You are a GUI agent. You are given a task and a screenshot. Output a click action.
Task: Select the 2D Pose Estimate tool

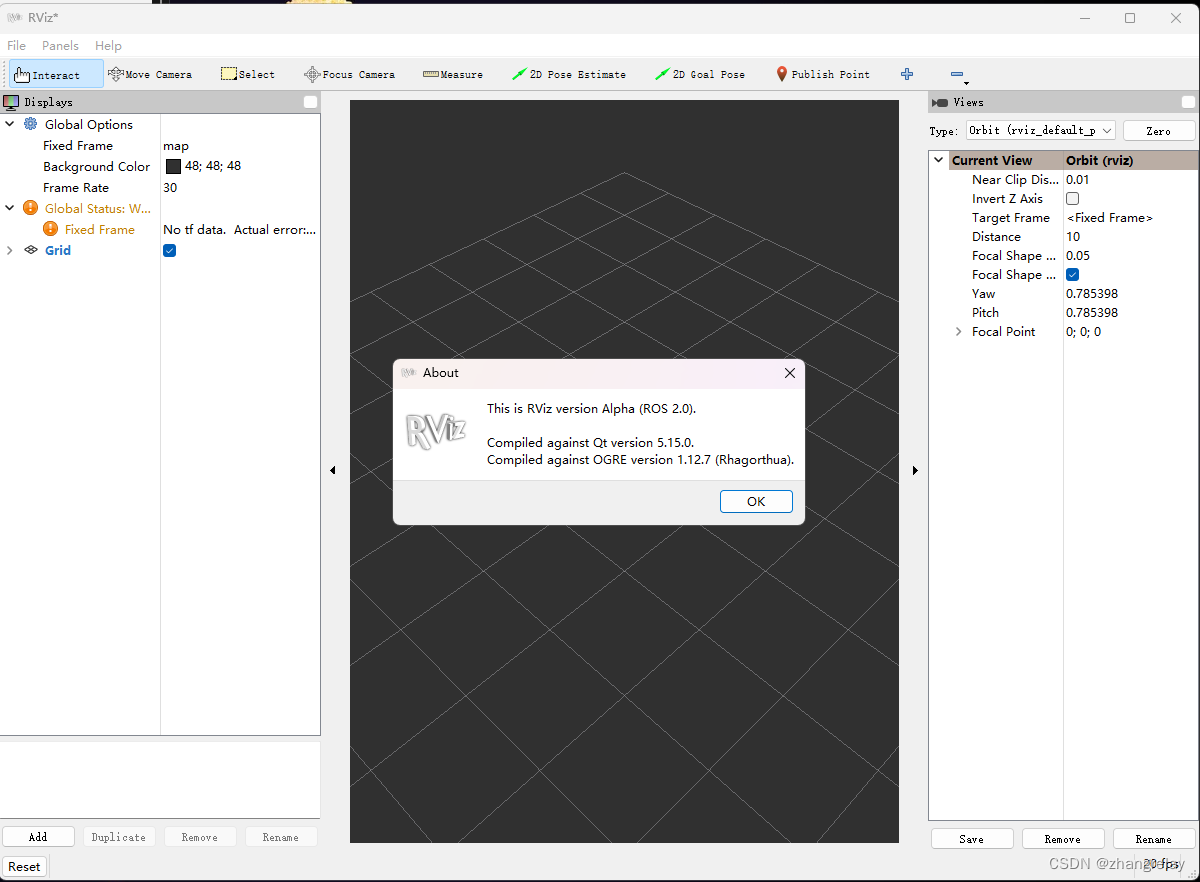click(569, 74)
